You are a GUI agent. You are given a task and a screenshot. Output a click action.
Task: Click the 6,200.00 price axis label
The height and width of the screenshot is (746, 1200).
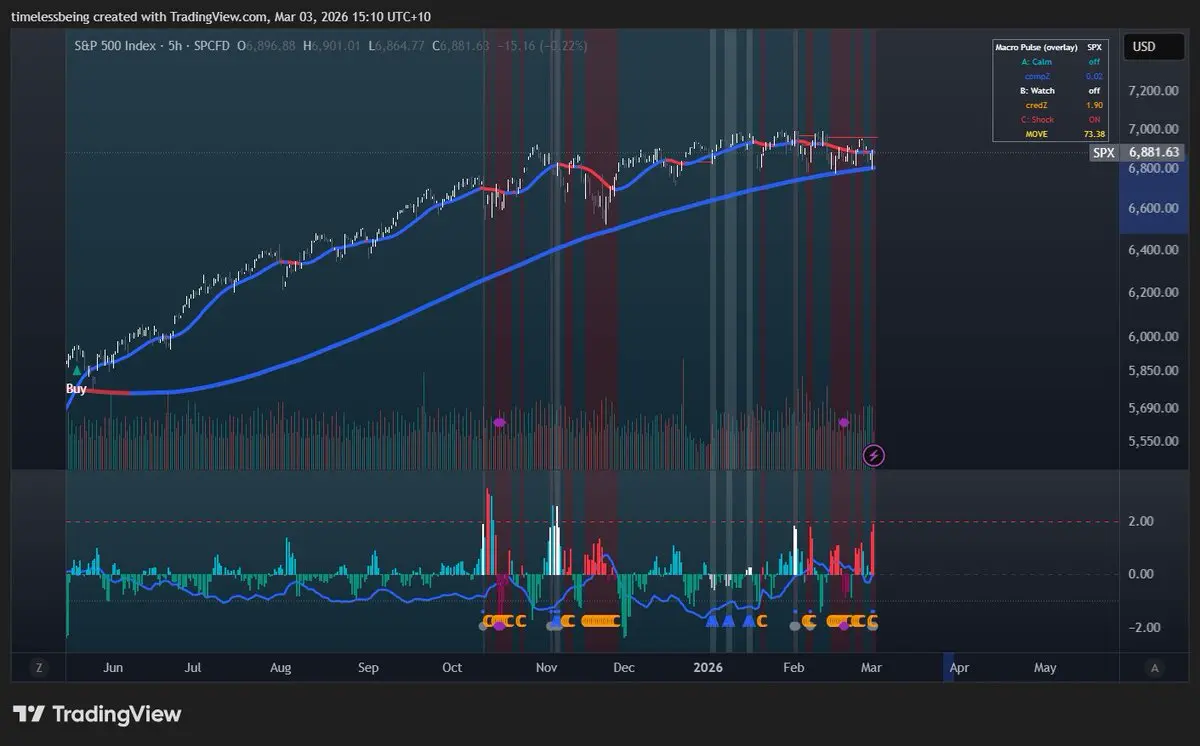(1152, 293)
